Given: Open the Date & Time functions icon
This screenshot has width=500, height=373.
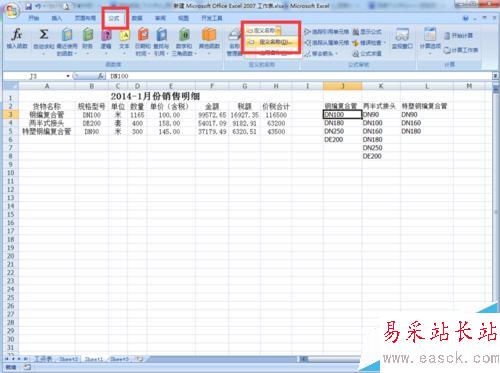Looking at the screenshot, I should click(x=143, y=35).
